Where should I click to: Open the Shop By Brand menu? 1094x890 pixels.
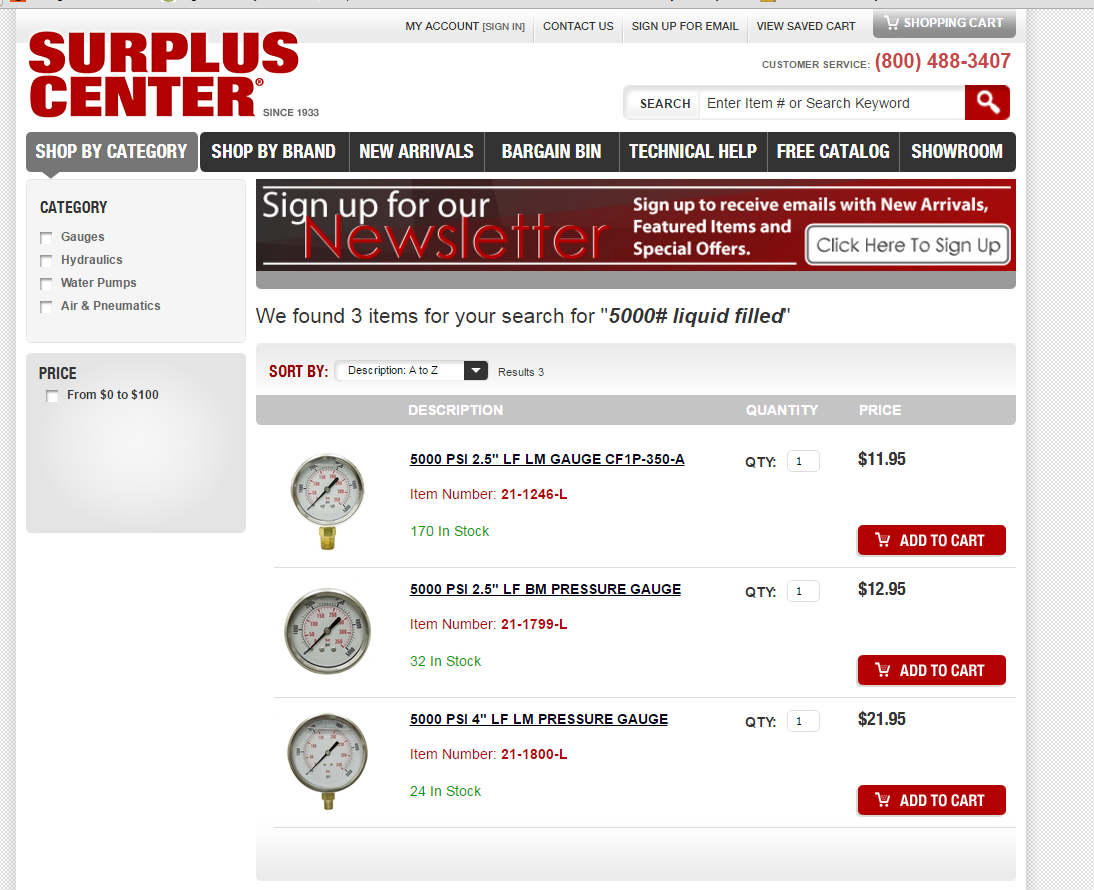[x=274, y=151]
